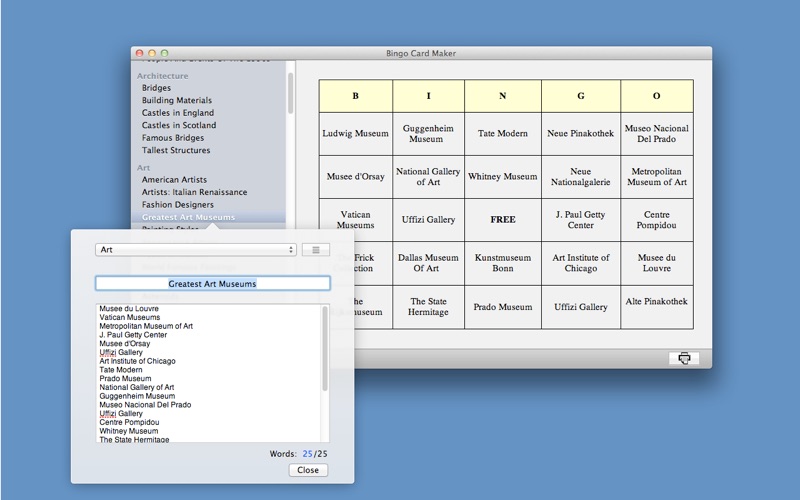
Task: Click The State Hermitage bingo cell
Action: coord(429,307)
